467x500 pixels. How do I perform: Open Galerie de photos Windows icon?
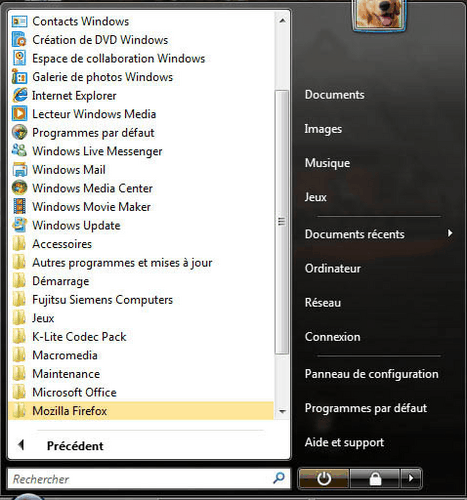click(x=19, y=77)
